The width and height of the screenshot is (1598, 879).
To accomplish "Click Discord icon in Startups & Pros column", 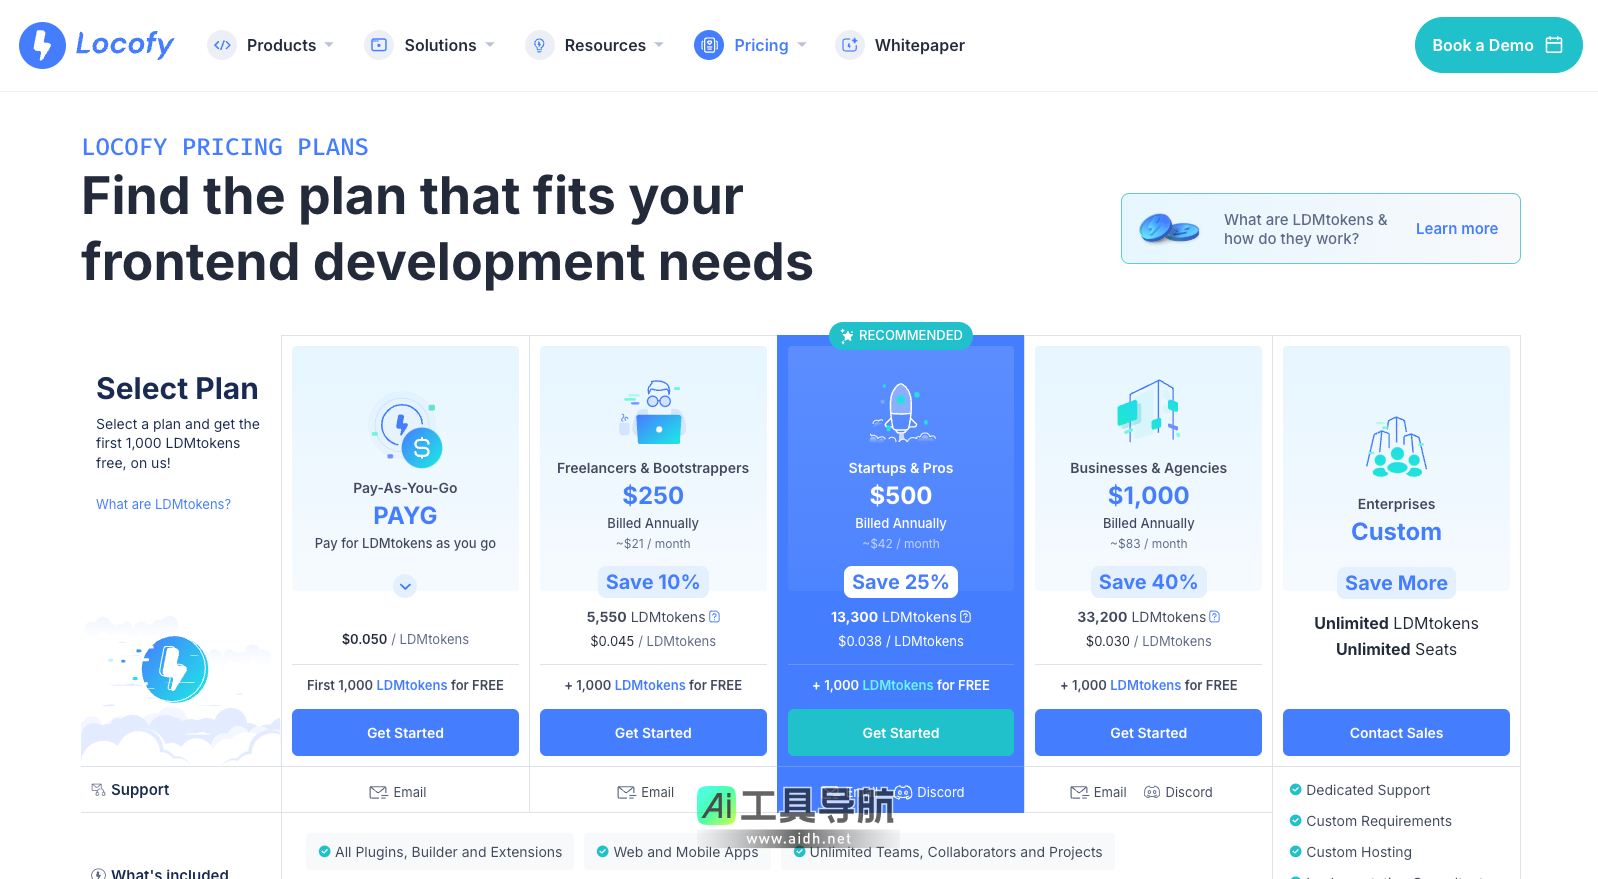I will click(x=903, y=792).
